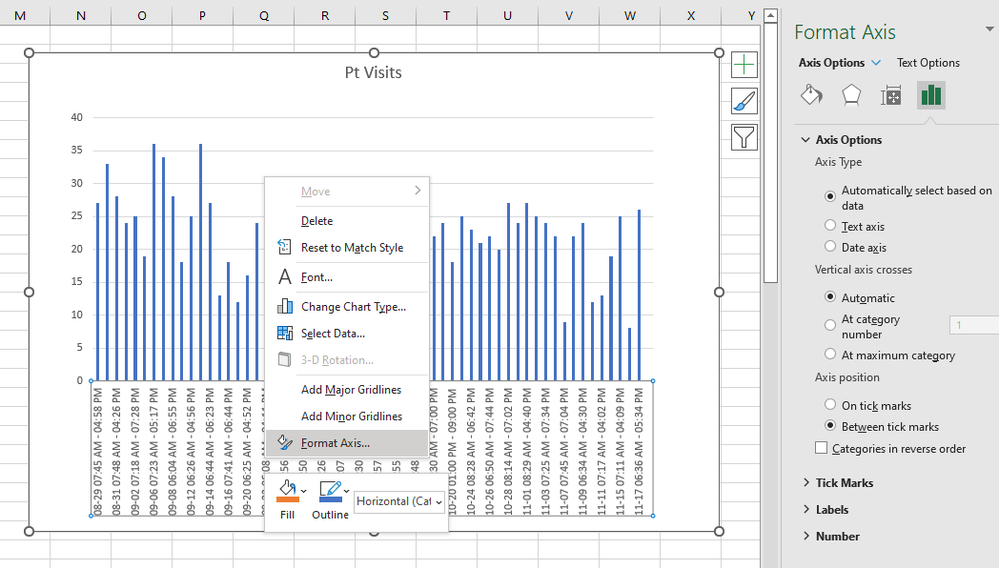Image resolution: width=999 pixels, height=568 pixels.
Task: Expand the Labels section
Action: click(832, 510)
